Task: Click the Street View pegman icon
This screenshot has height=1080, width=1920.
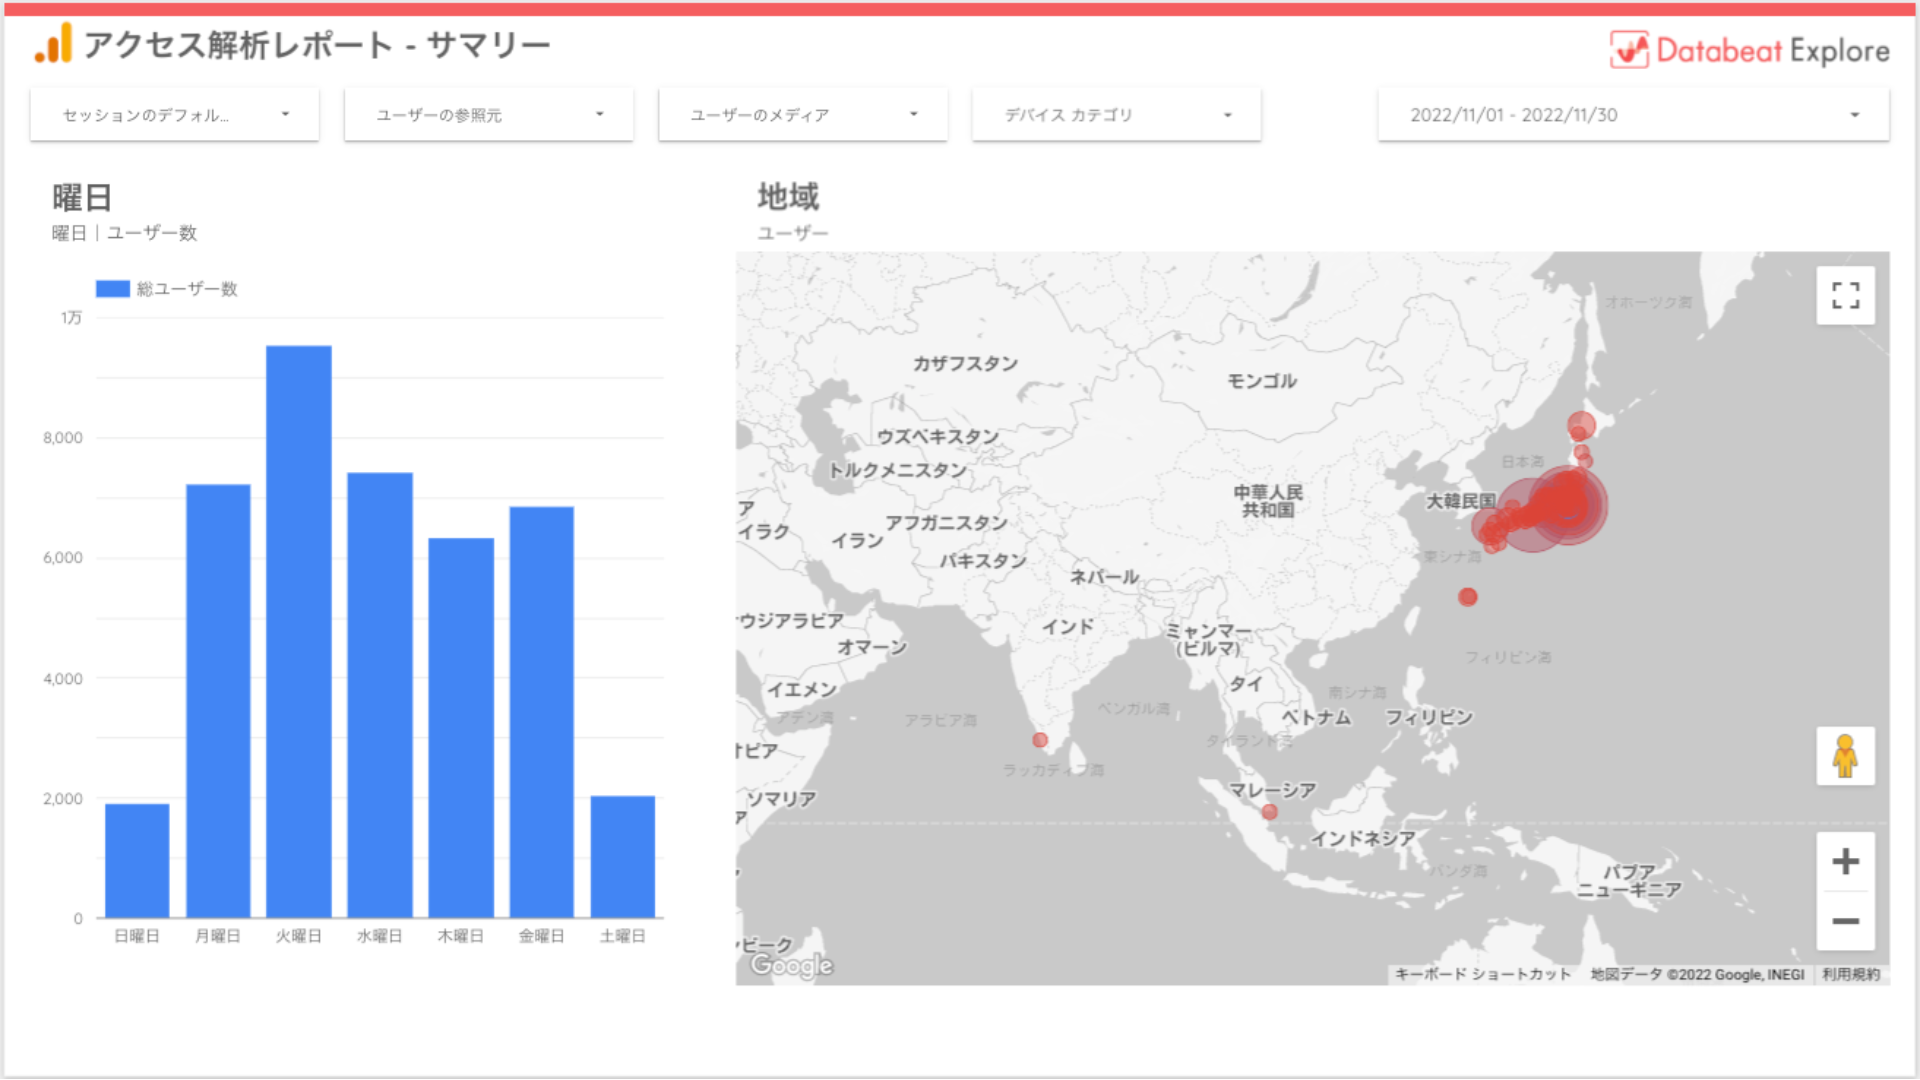Action: (x=1845, y=756)
